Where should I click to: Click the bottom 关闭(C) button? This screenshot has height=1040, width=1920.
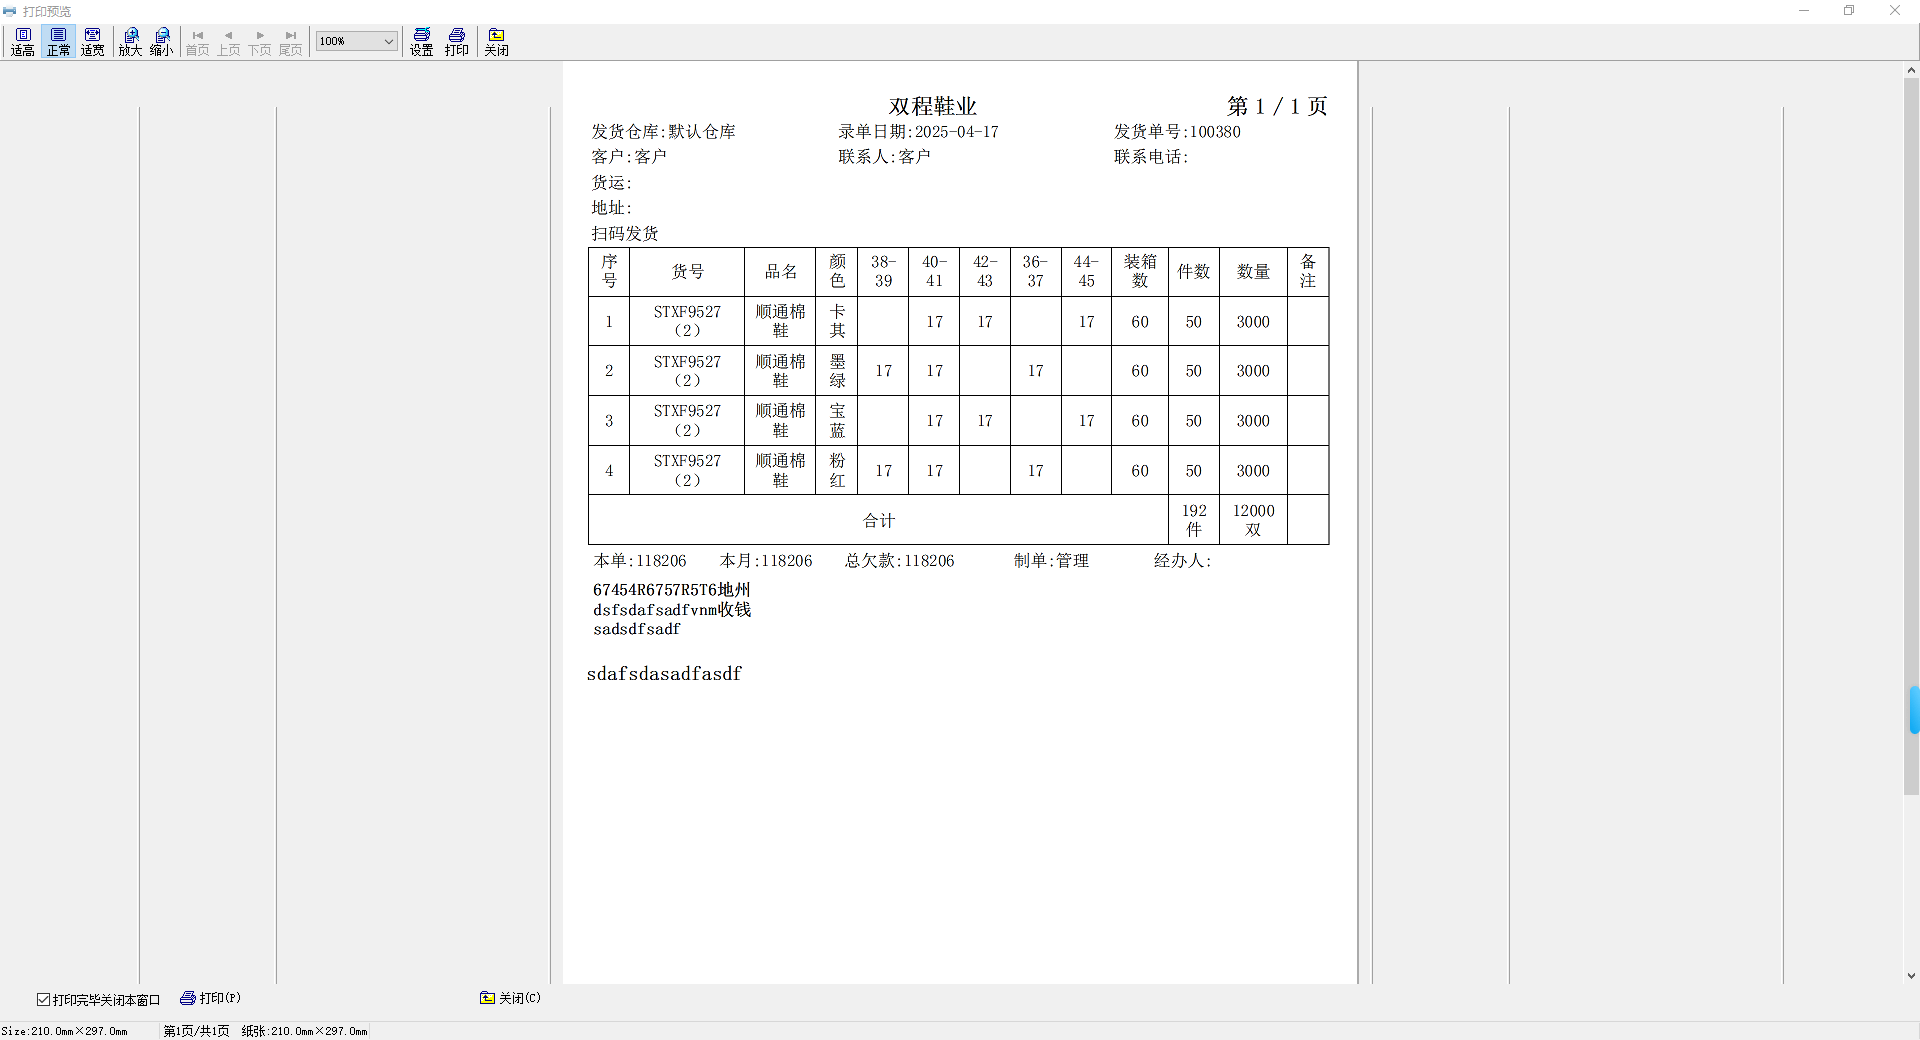tap(511, 998)
